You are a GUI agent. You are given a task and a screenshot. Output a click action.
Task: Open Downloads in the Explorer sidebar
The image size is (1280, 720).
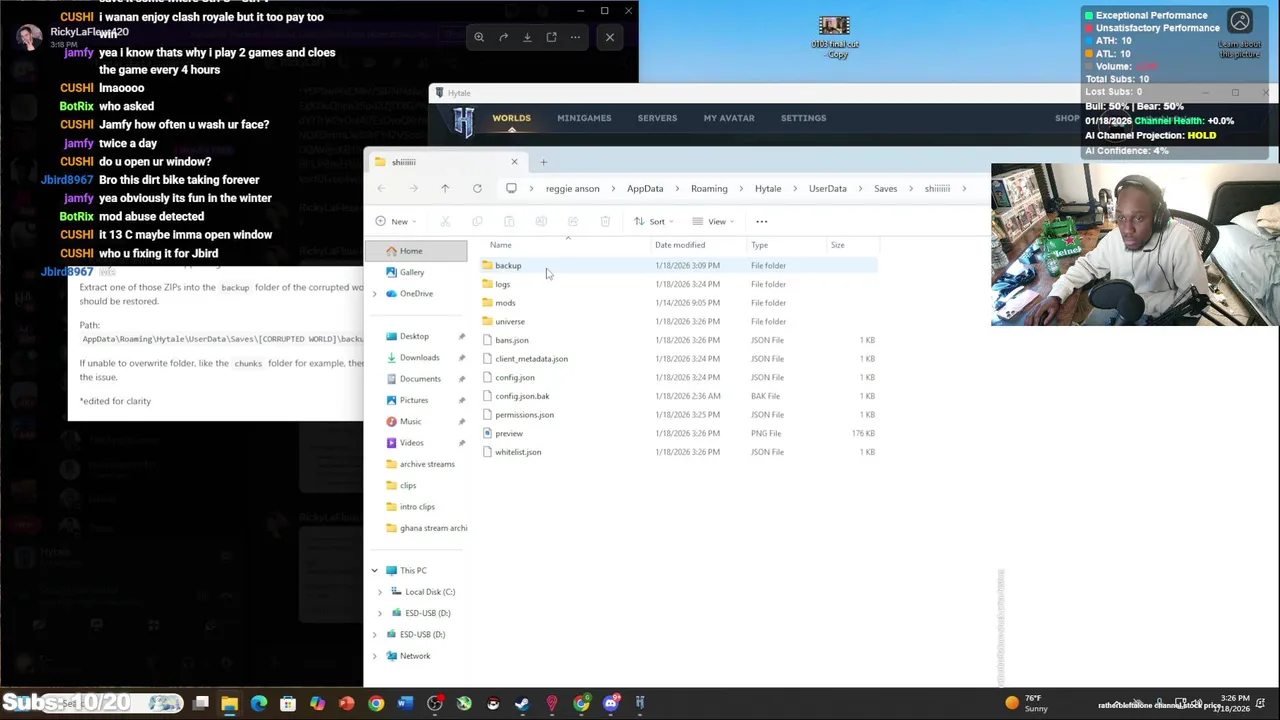(x=419, y=358)
